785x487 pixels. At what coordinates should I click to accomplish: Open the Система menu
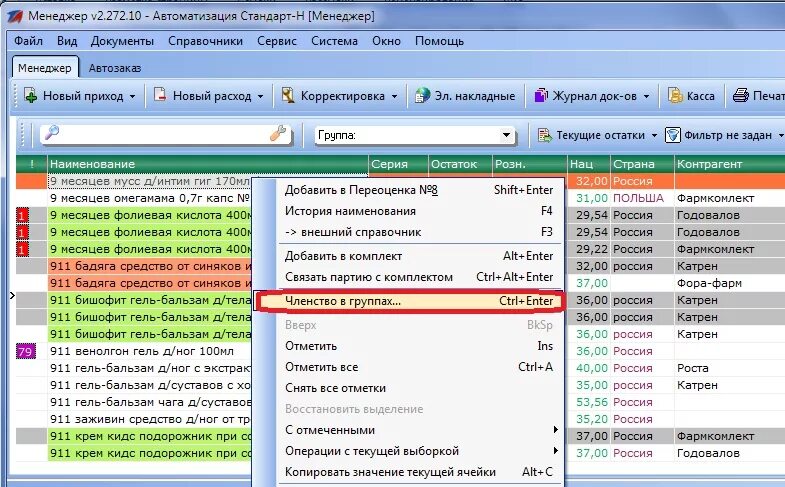(x=334, y=41)
